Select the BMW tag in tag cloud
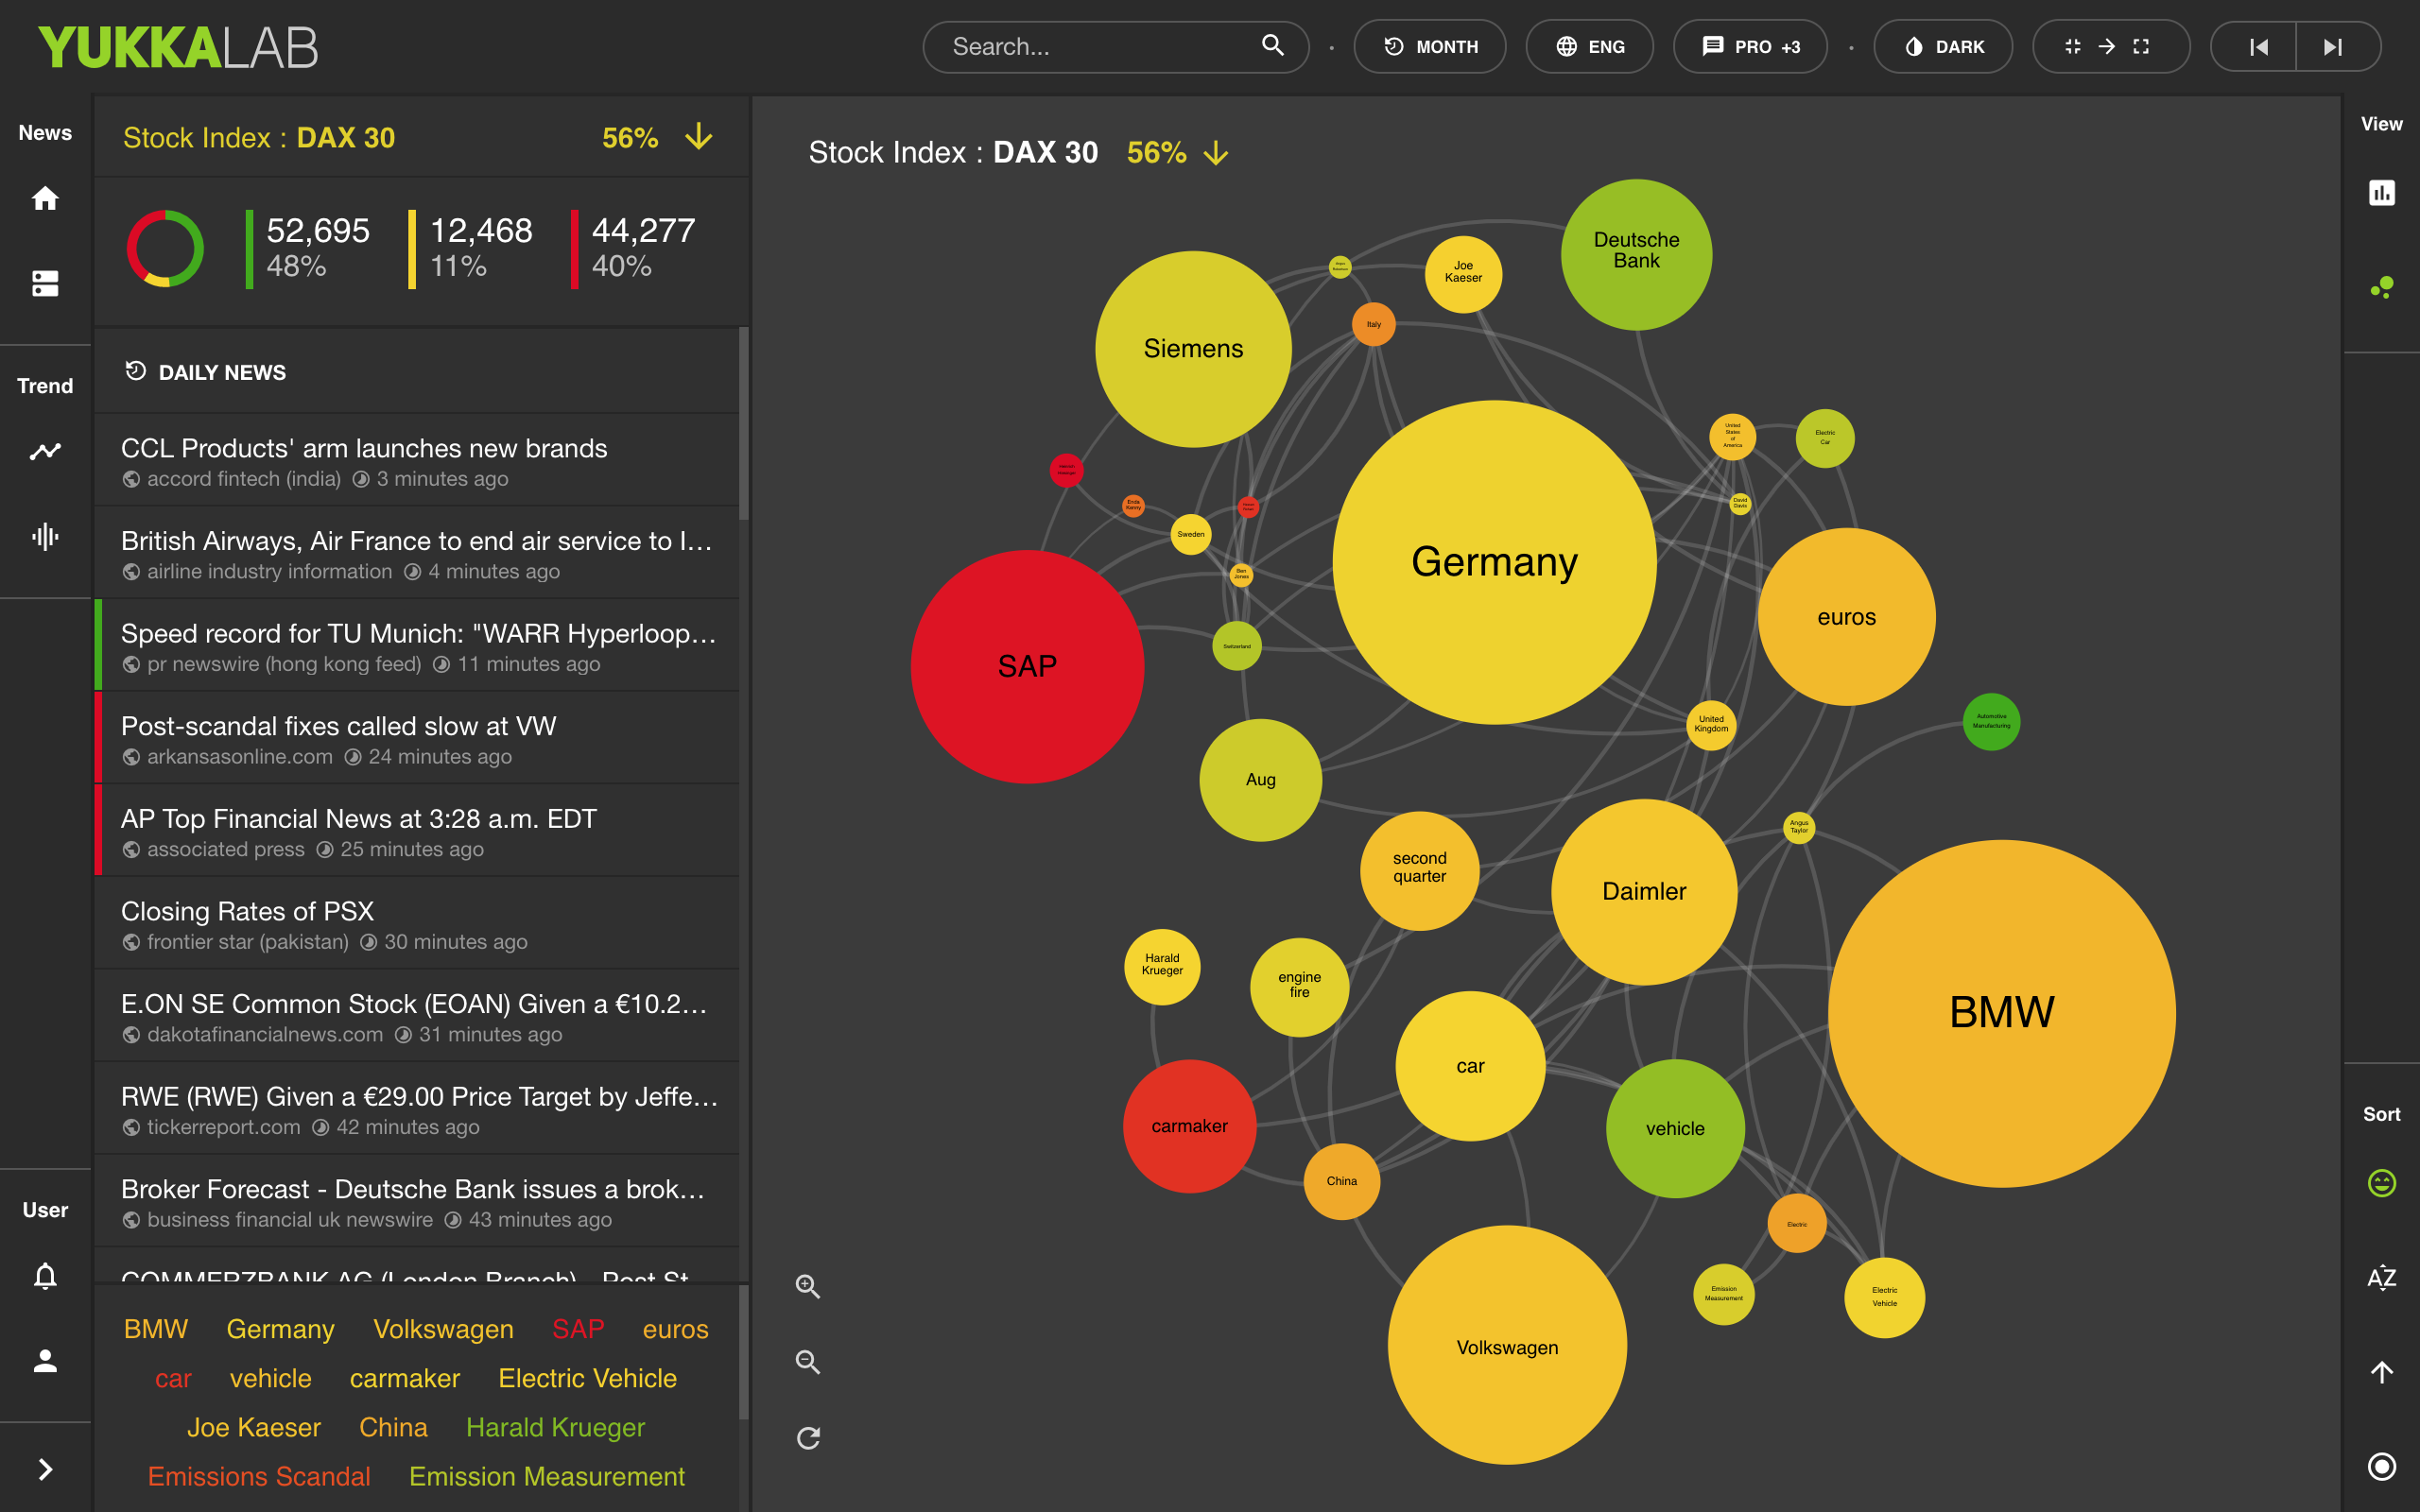 [156, 1329]
